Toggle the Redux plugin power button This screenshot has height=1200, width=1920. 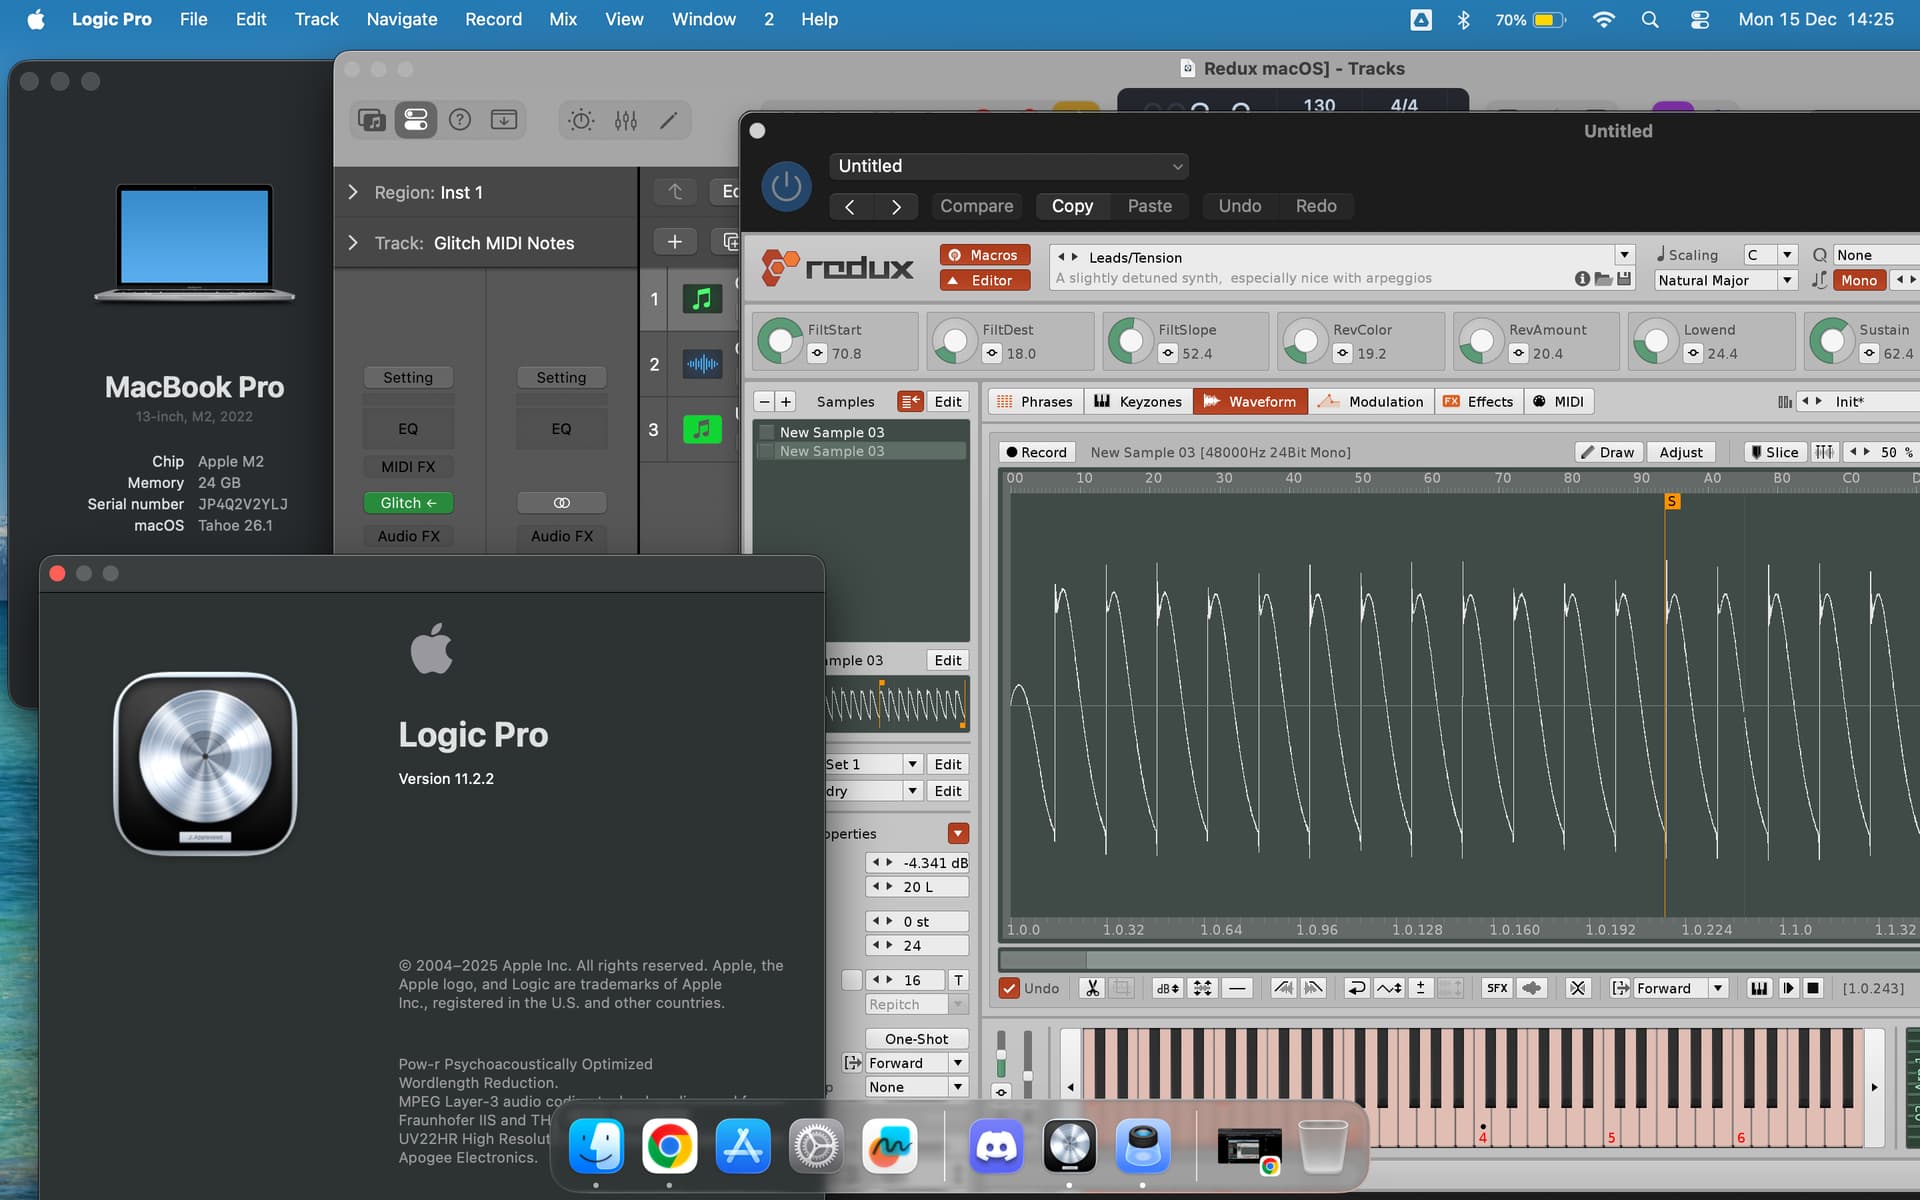click(x=786, y=186)
